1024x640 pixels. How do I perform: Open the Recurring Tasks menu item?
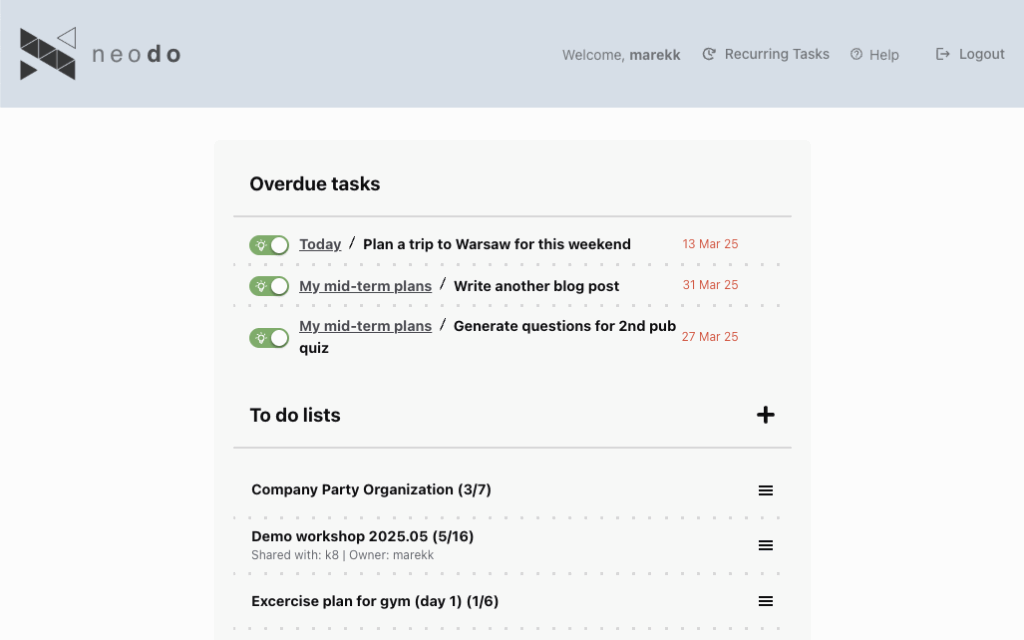777,54
